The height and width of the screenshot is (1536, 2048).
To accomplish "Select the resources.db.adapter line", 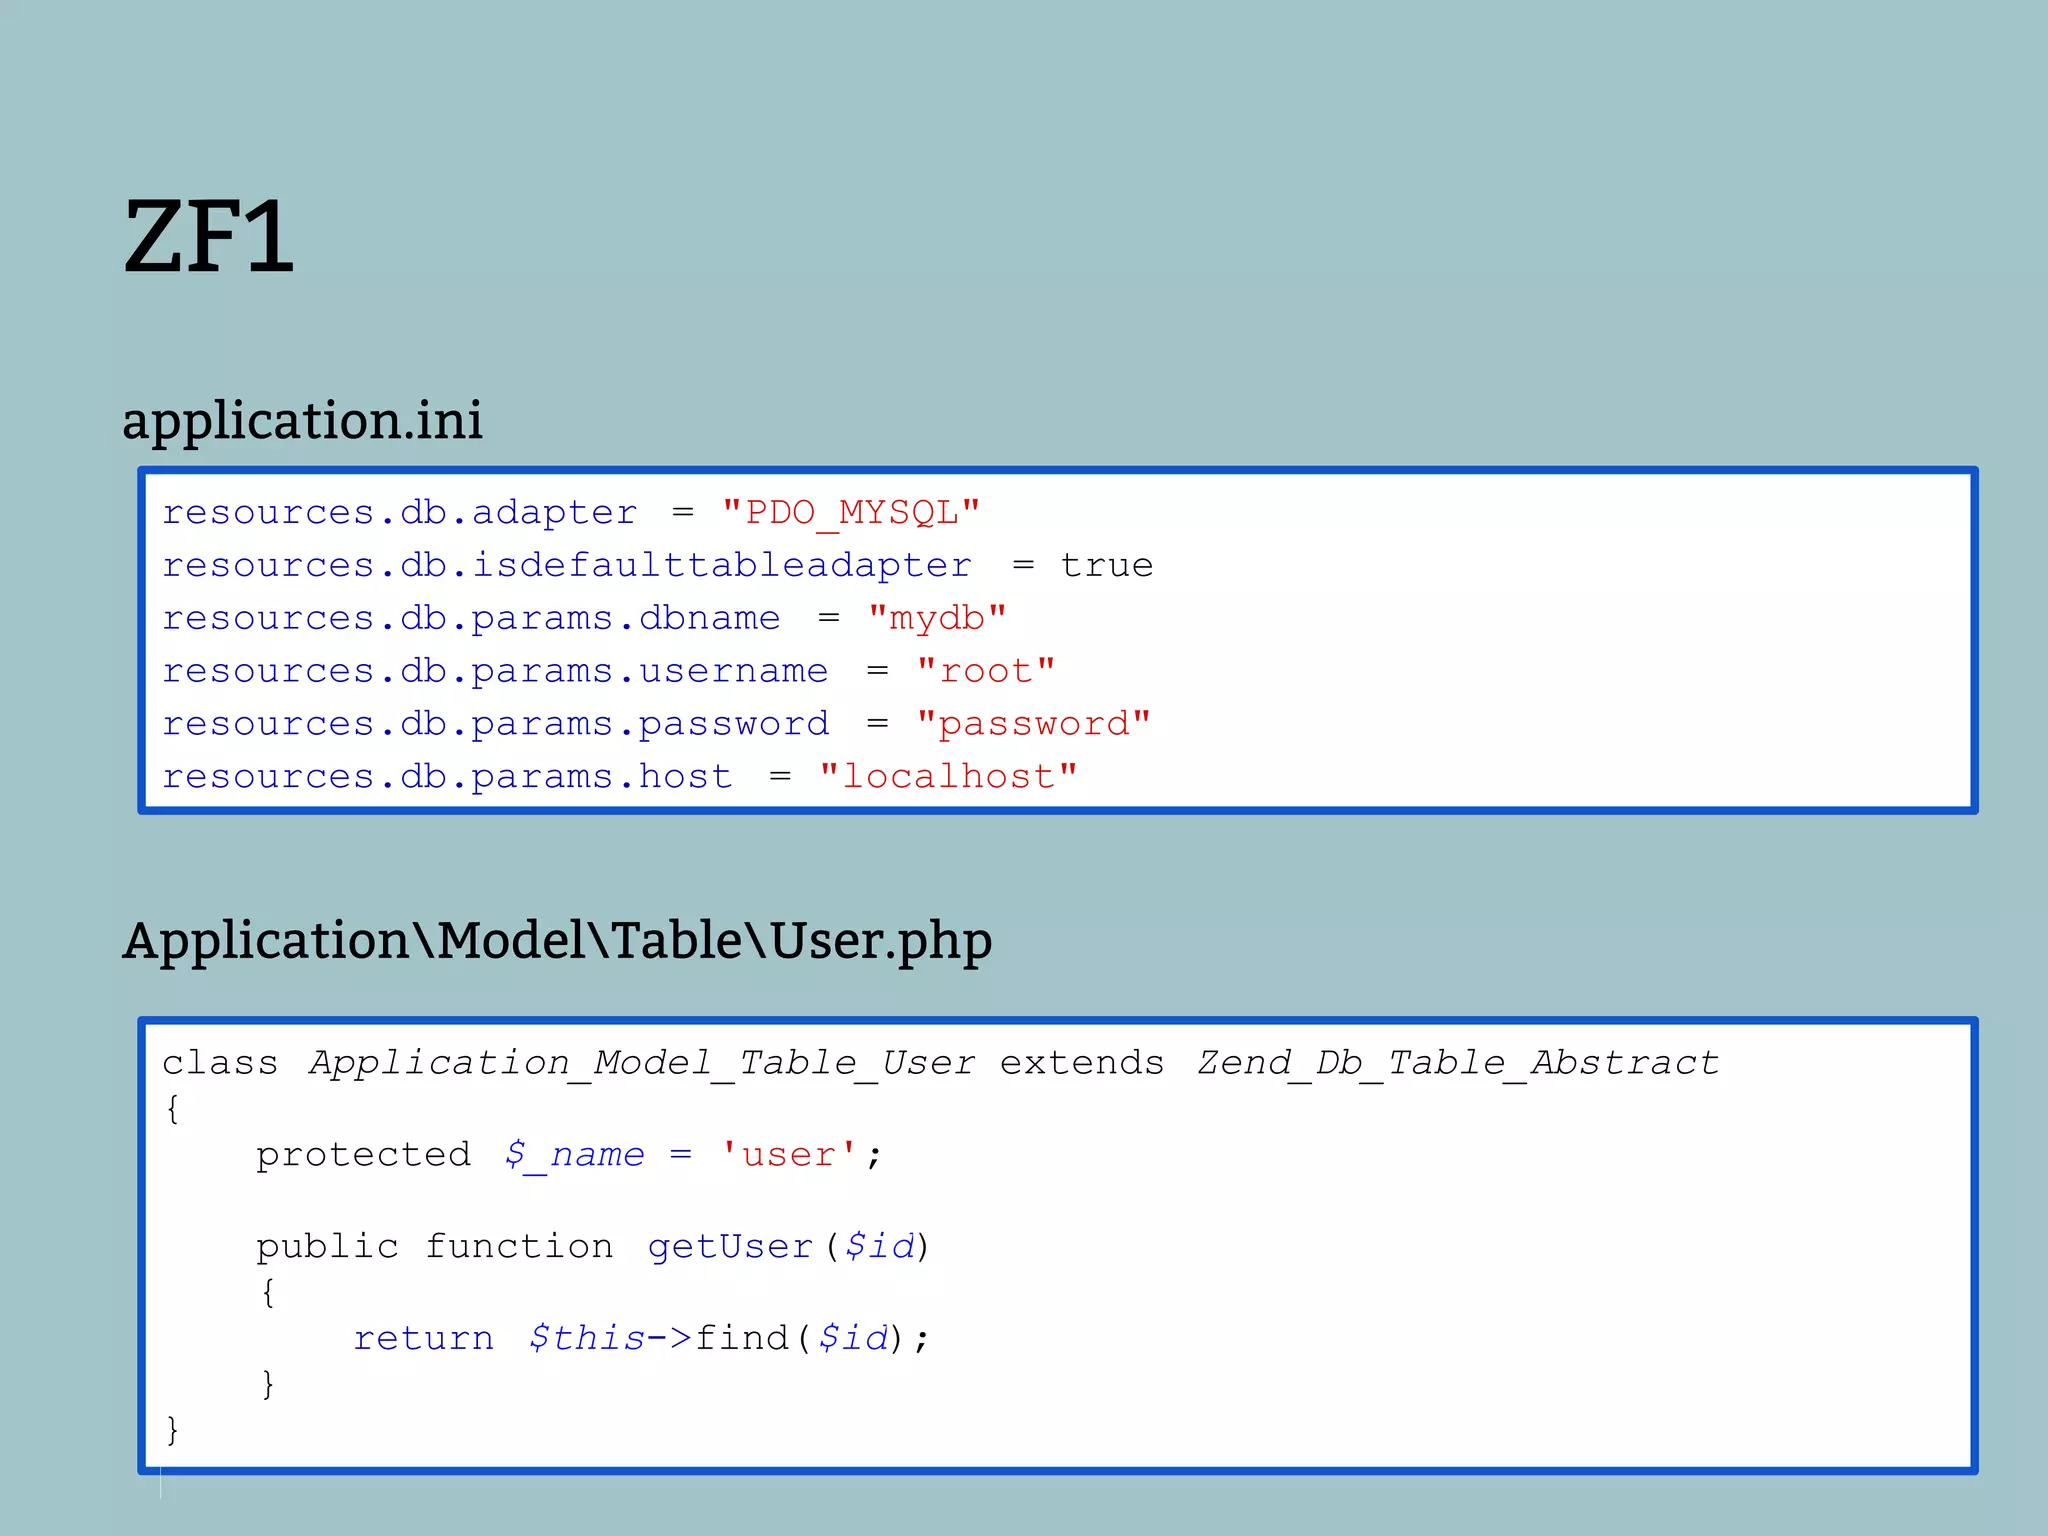I will point(571,513).
